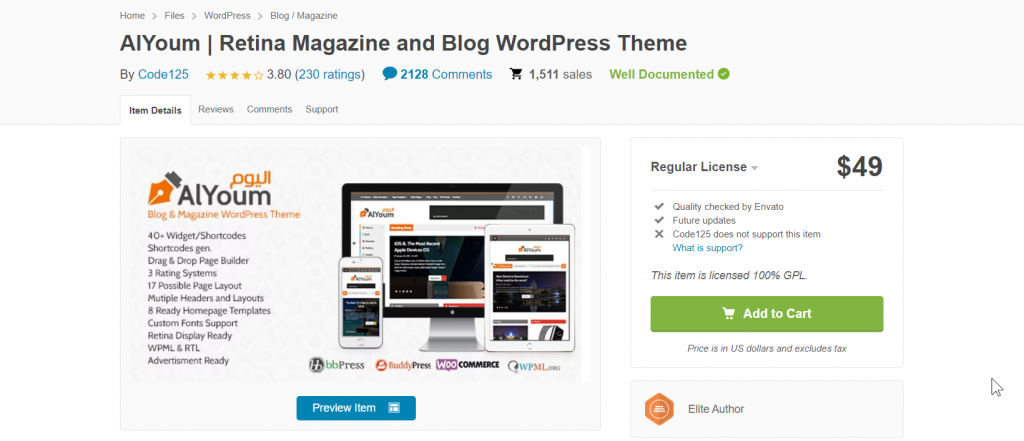Click the Elite Author hexagon badge
This screenshot has height=441, width=1024.
tap(659, 409)
